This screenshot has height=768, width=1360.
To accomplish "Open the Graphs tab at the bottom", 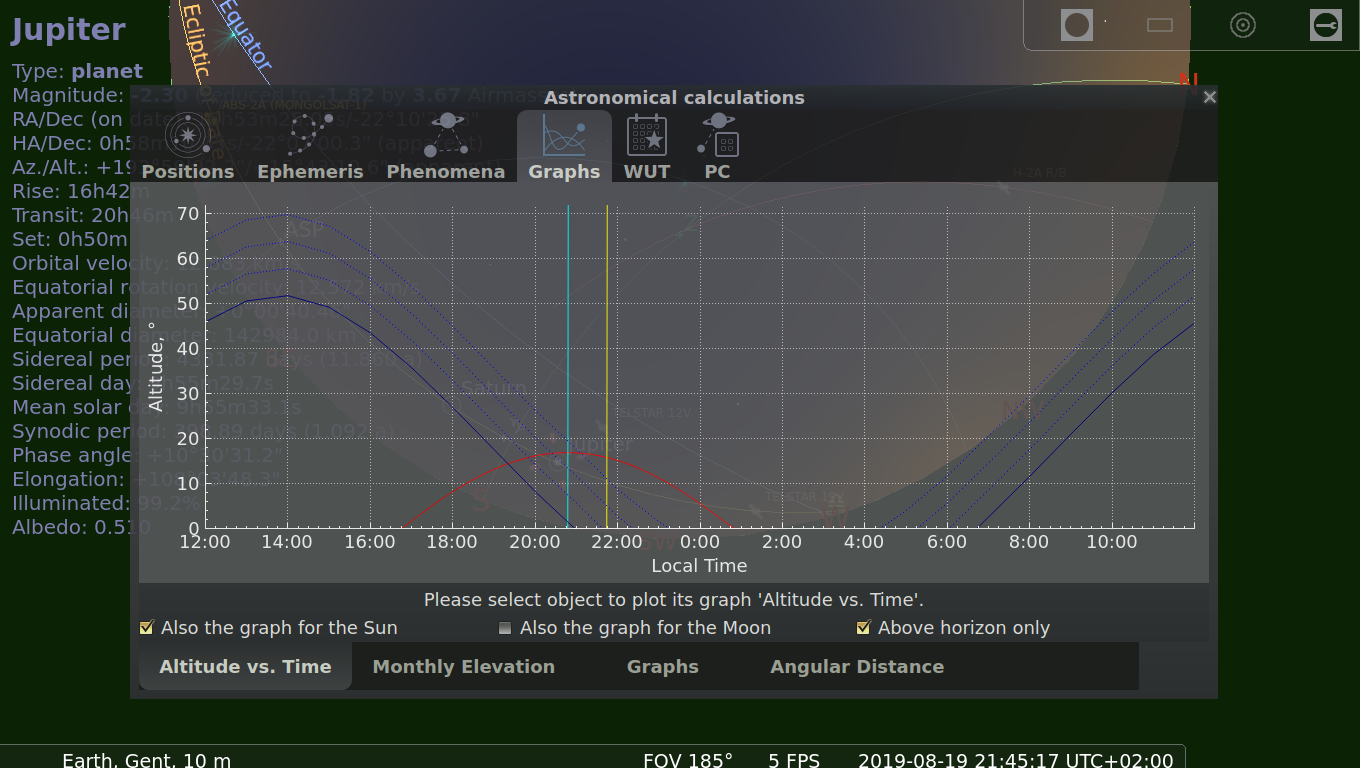I will pos(662,666).
